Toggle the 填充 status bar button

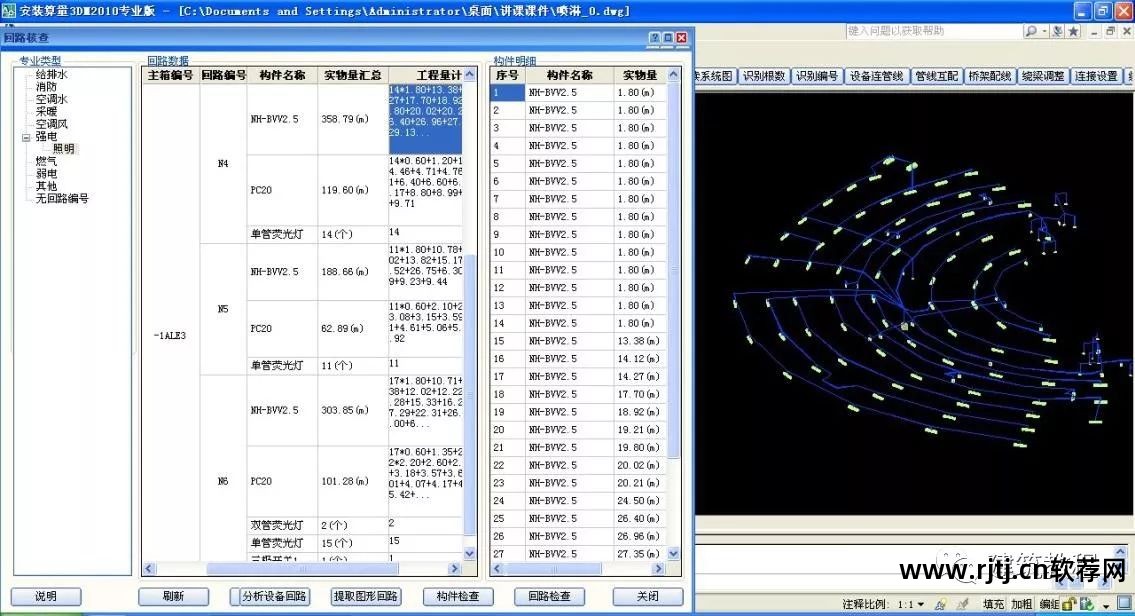pyautogui.click(x=993, y=604)
